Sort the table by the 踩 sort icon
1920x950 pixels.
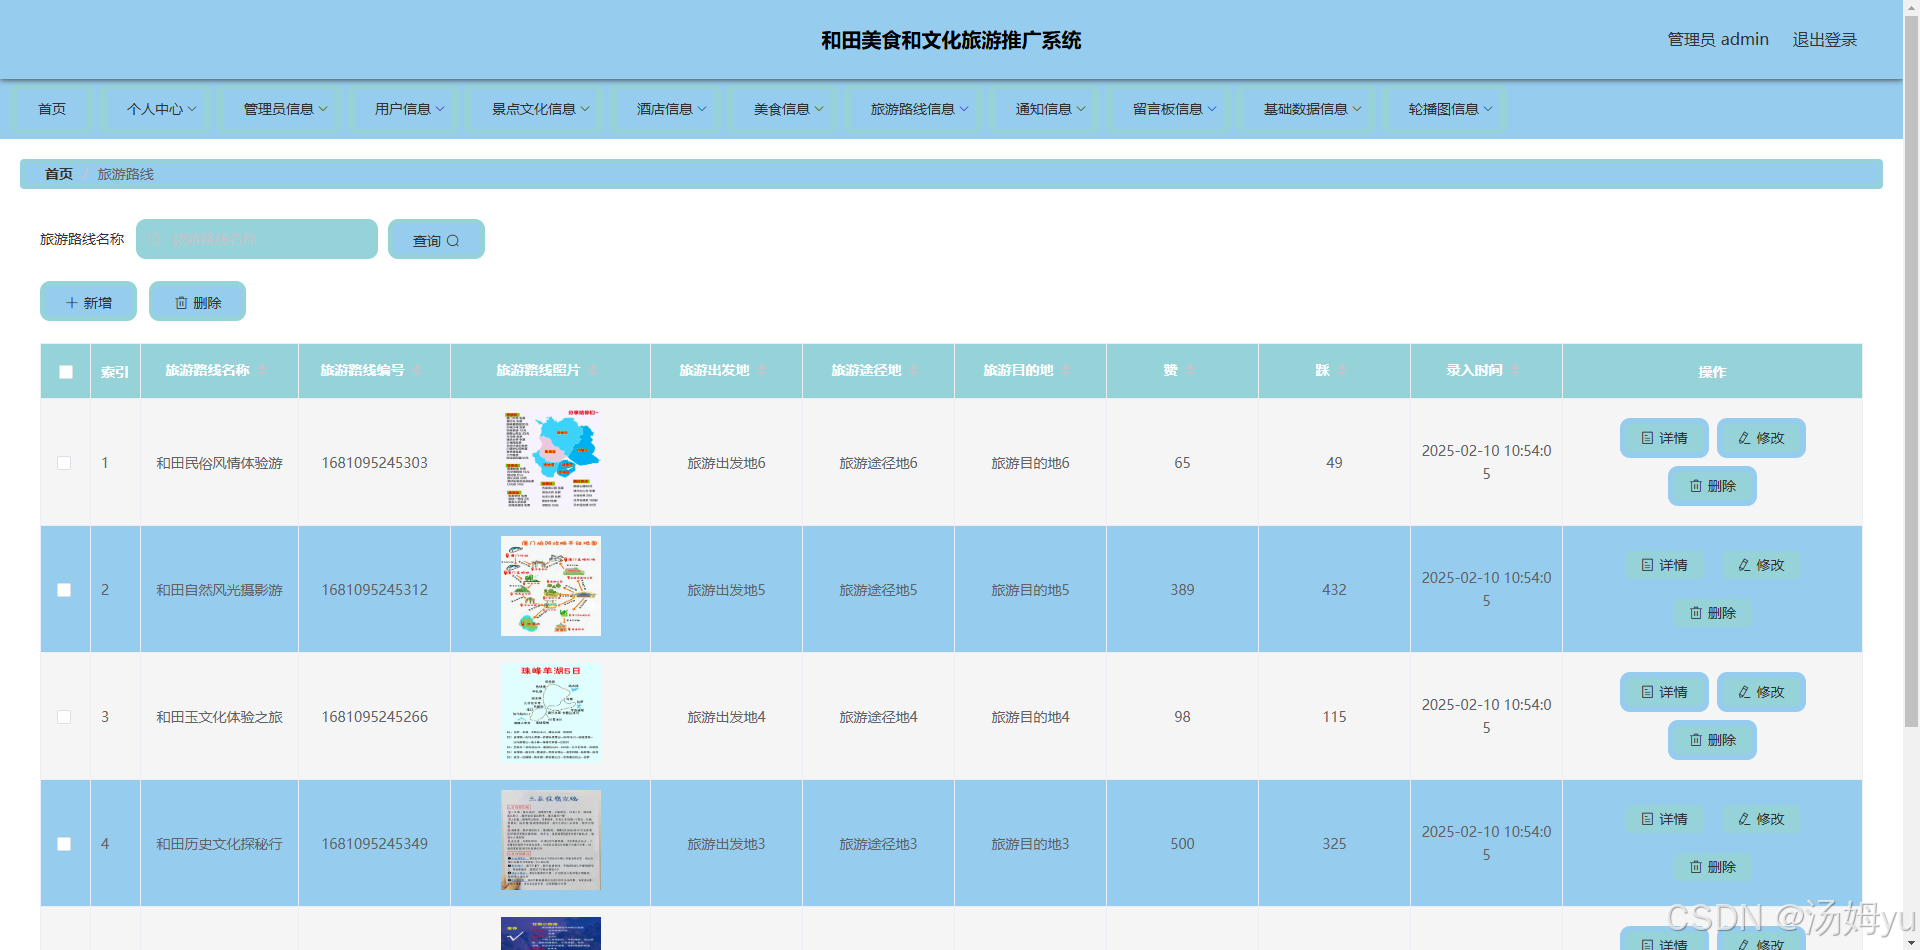(1342, 371)
